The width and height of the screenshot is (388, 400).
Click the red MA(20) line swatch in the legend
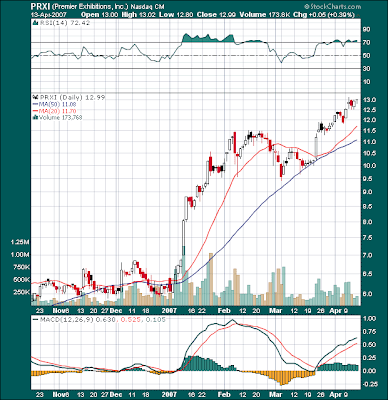click(x=35, y=111)
